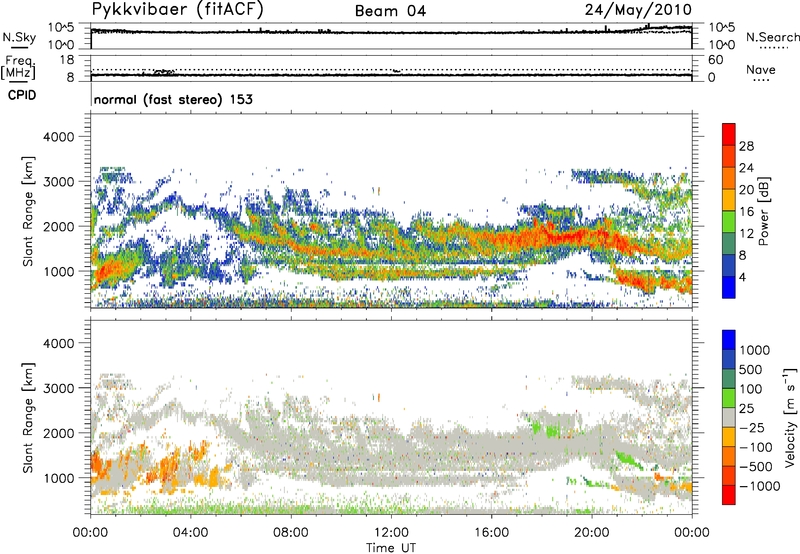Click the '-25' velocity scale value
This screenshot has width=800, height=554.
(x=752, y=427)
